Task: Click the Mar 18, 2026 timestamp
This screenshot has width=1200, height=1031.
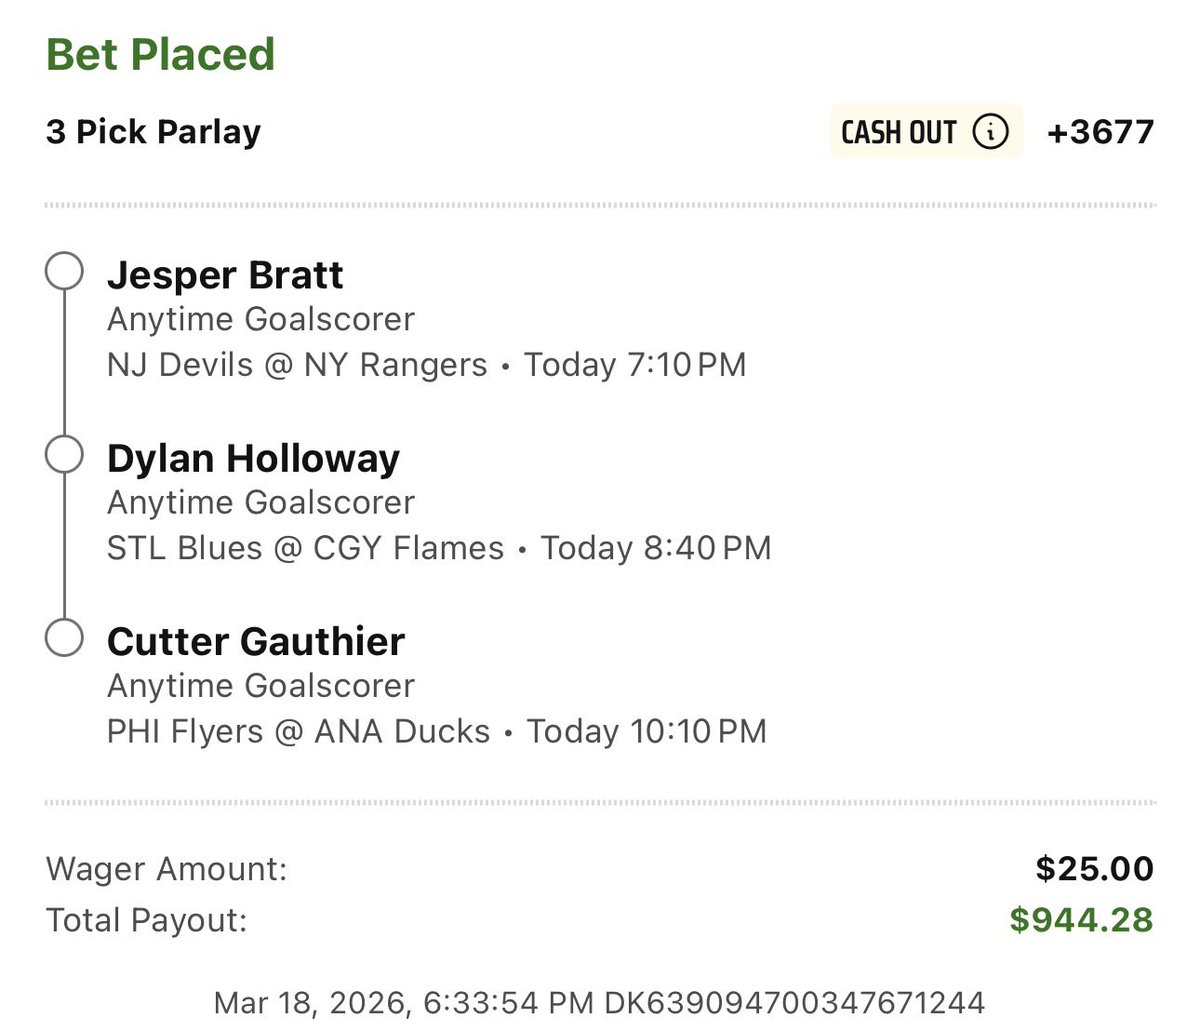Action: (404, 1002)
